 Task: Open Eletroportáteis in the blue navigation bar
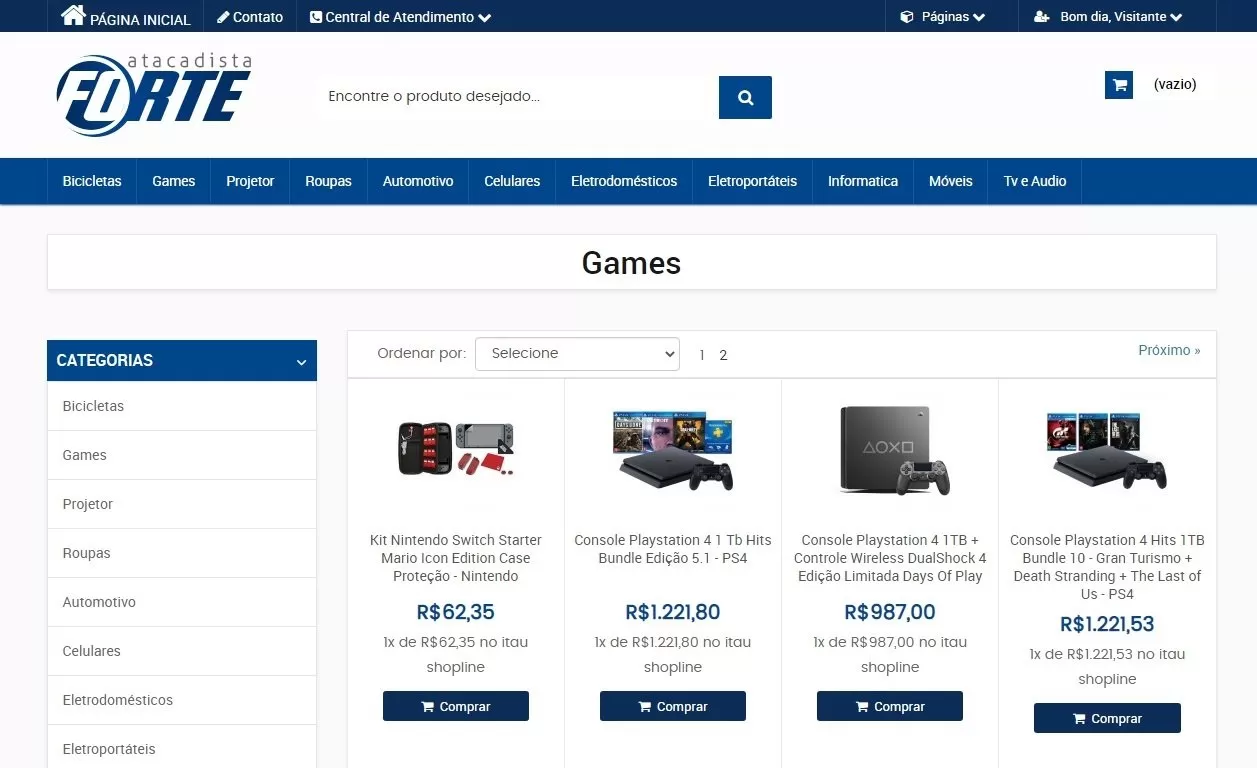pos(752,181)
